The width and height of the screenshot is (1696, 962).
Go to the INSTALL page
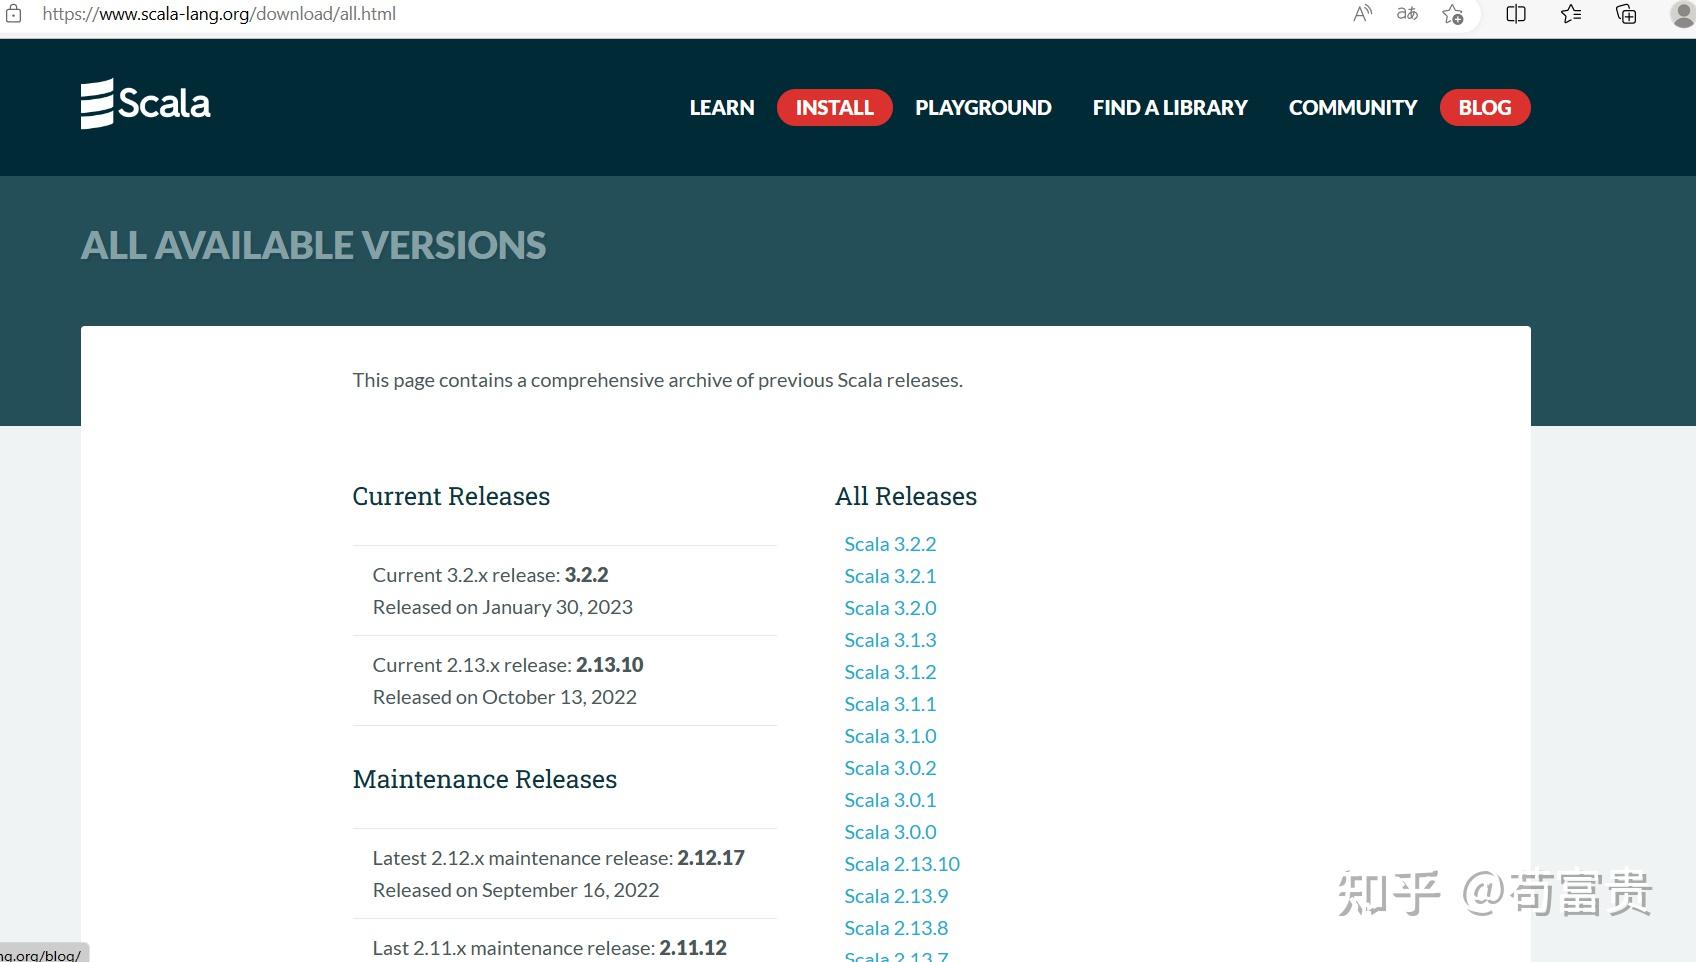835,108
